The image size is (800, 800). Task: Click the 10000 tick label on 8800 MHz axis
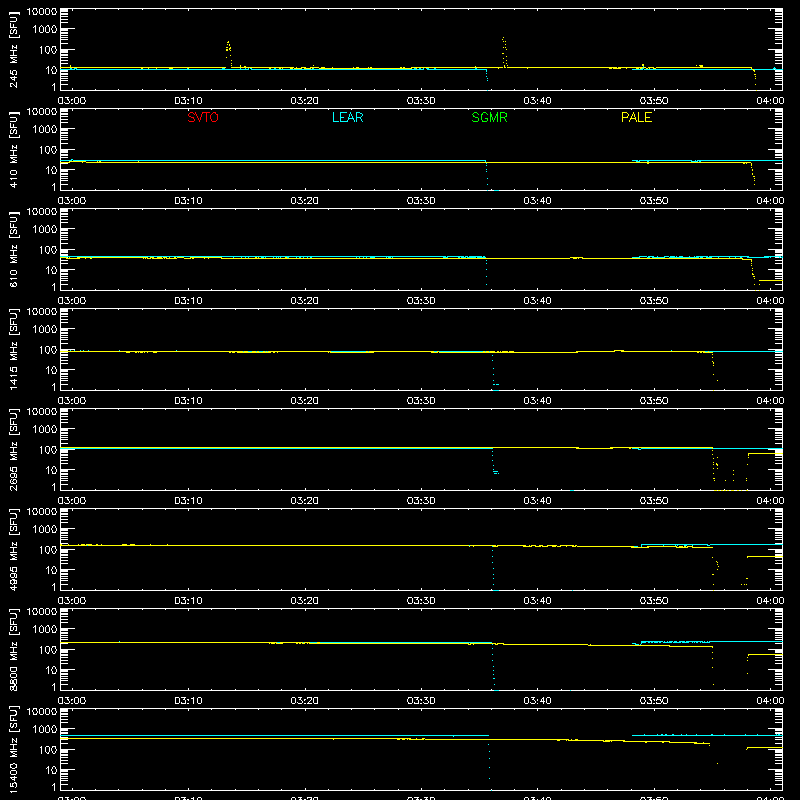click(x=42, y=612)
